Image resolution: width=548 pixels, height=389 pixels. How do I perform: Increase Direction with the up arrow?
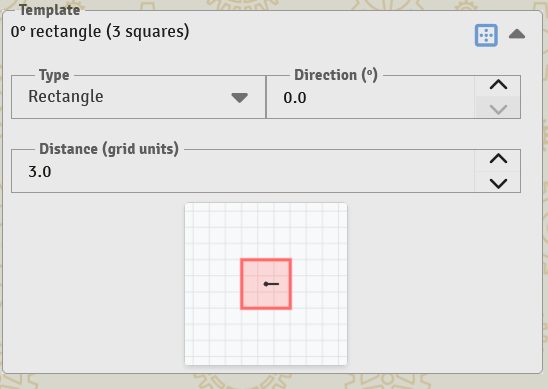click(x=498, y=85)
